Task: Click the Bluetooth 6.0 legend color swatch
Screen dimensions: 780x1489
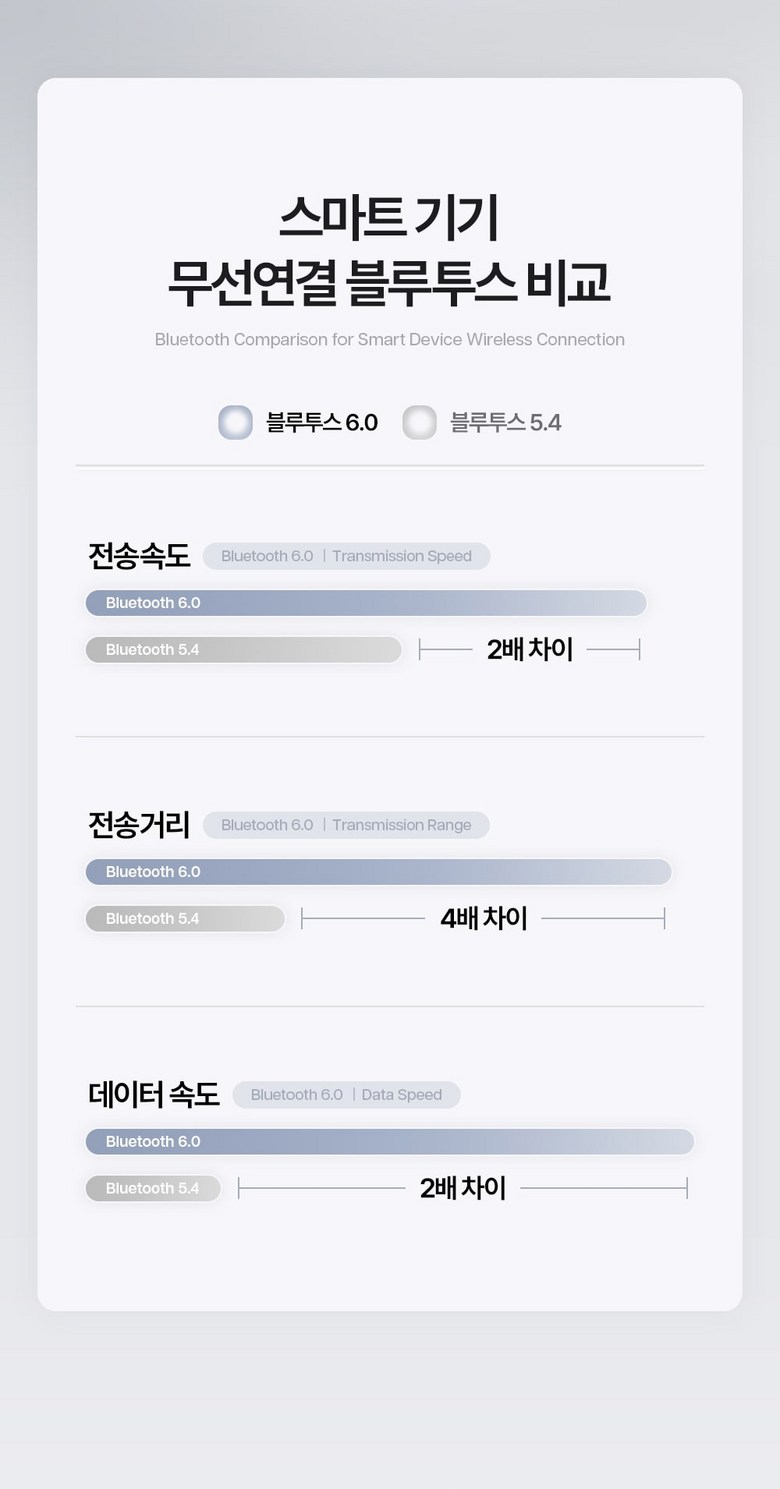Action: click(235, 422)
